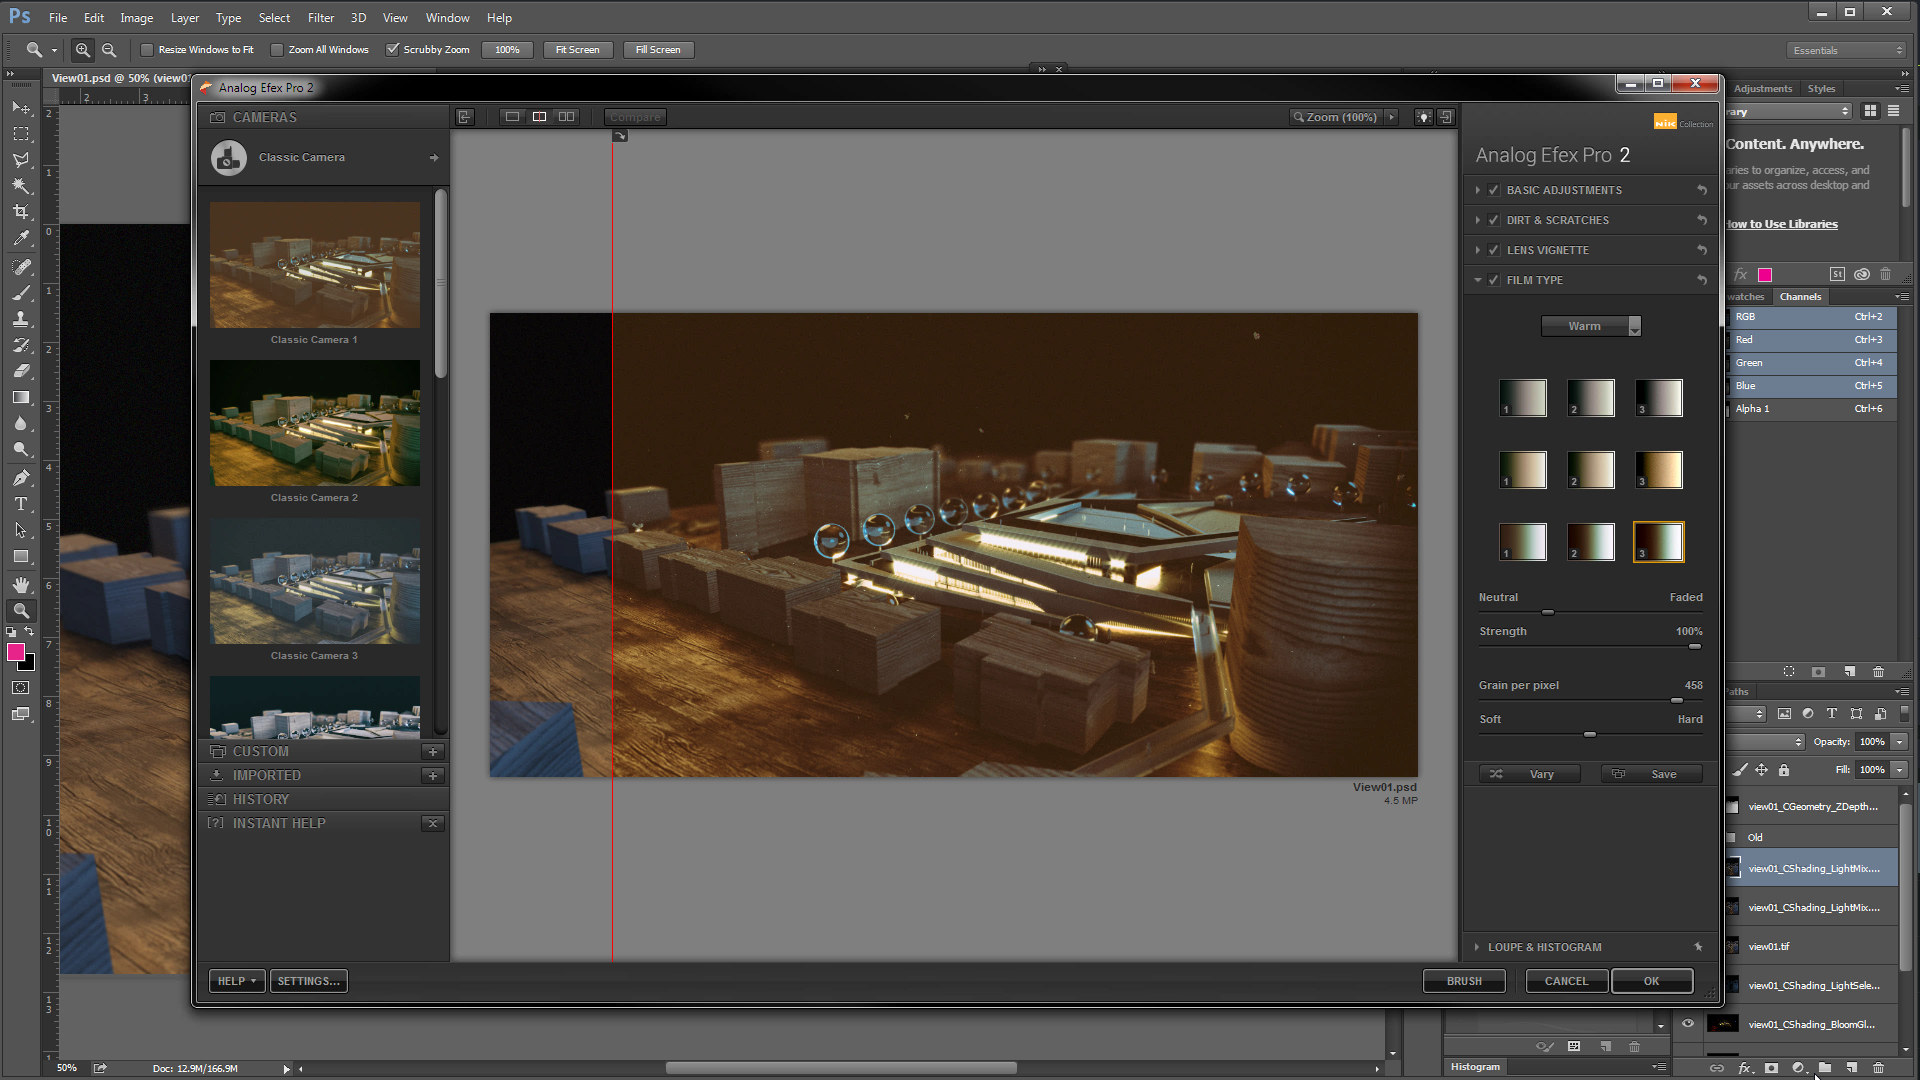1920x1080 pixels.
Task: Open the Layer menu
Action: click(185, 18)
